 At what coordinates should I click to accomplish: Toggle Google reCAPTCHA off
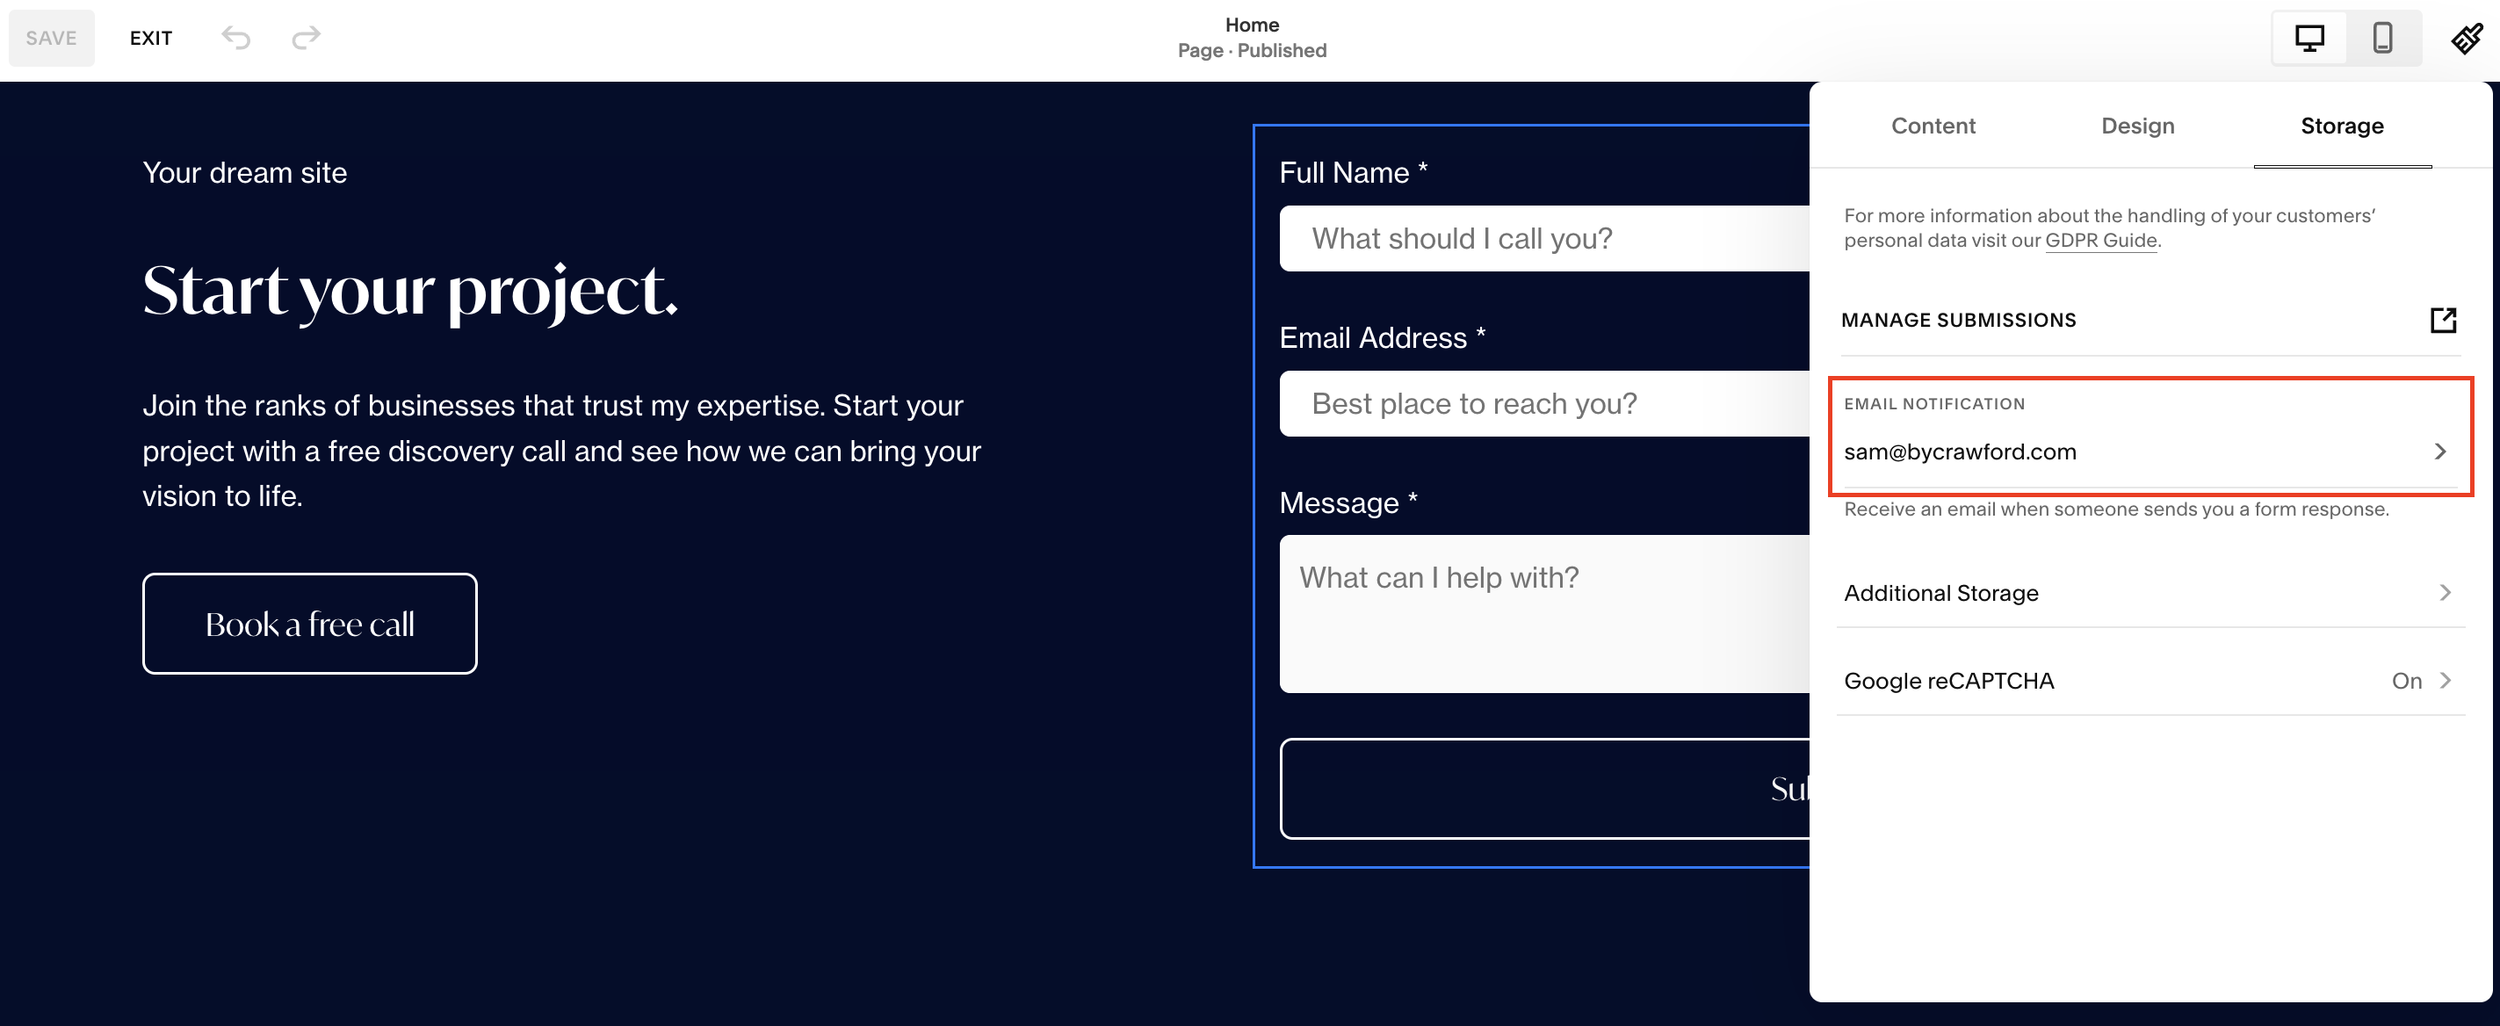click(2407, 680)
